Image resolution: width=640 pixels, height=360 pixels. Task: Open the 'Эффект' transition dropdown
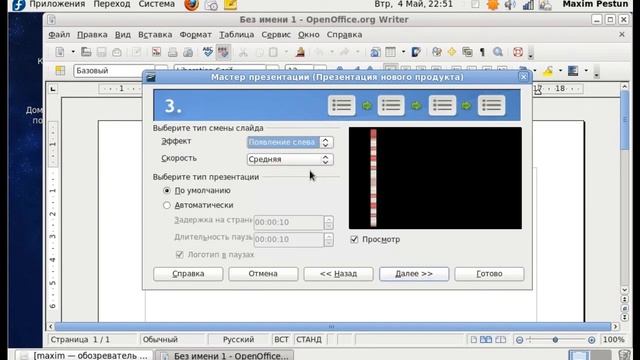click(290, 142)
